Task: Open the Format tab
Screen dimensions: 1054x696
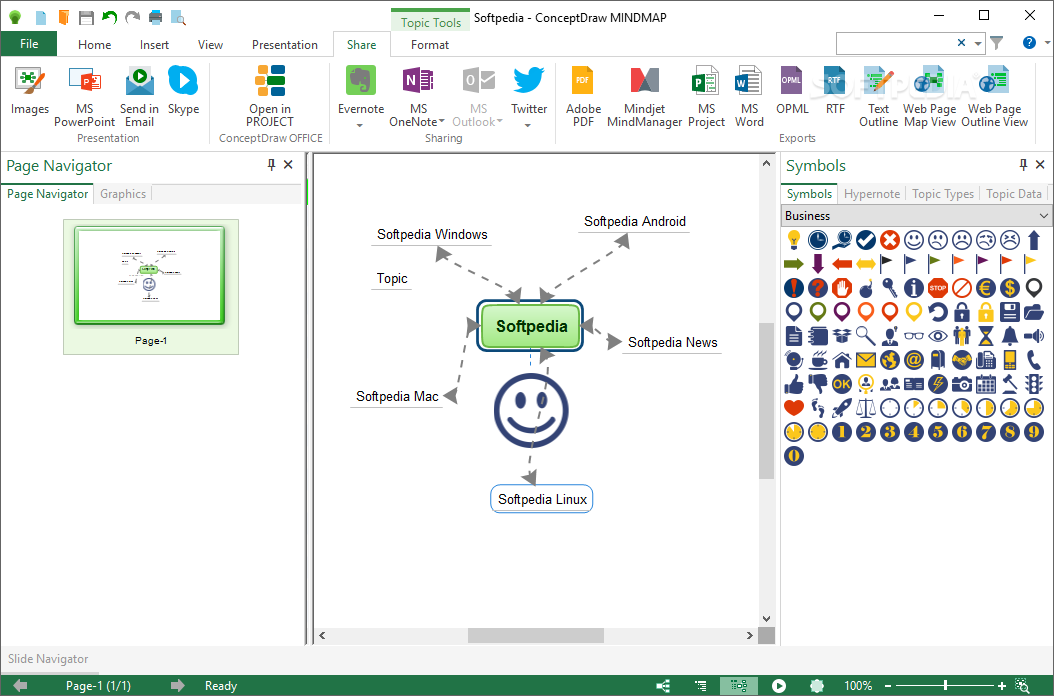Action: [x=430, y=44]
